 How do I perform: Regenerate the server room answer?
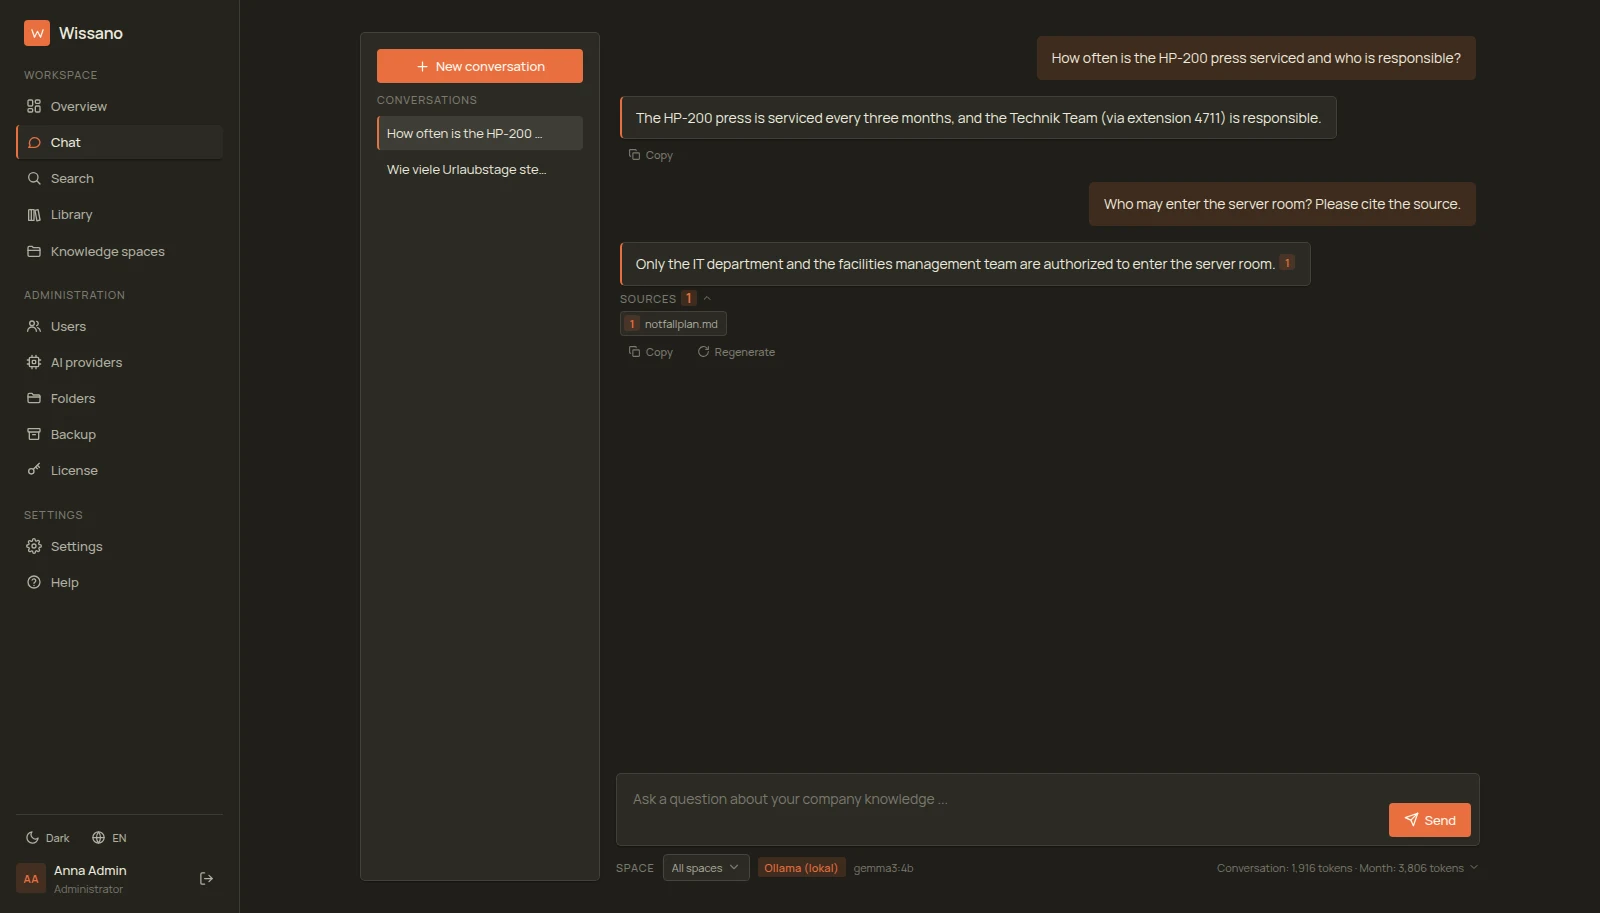tap(736, 352)
